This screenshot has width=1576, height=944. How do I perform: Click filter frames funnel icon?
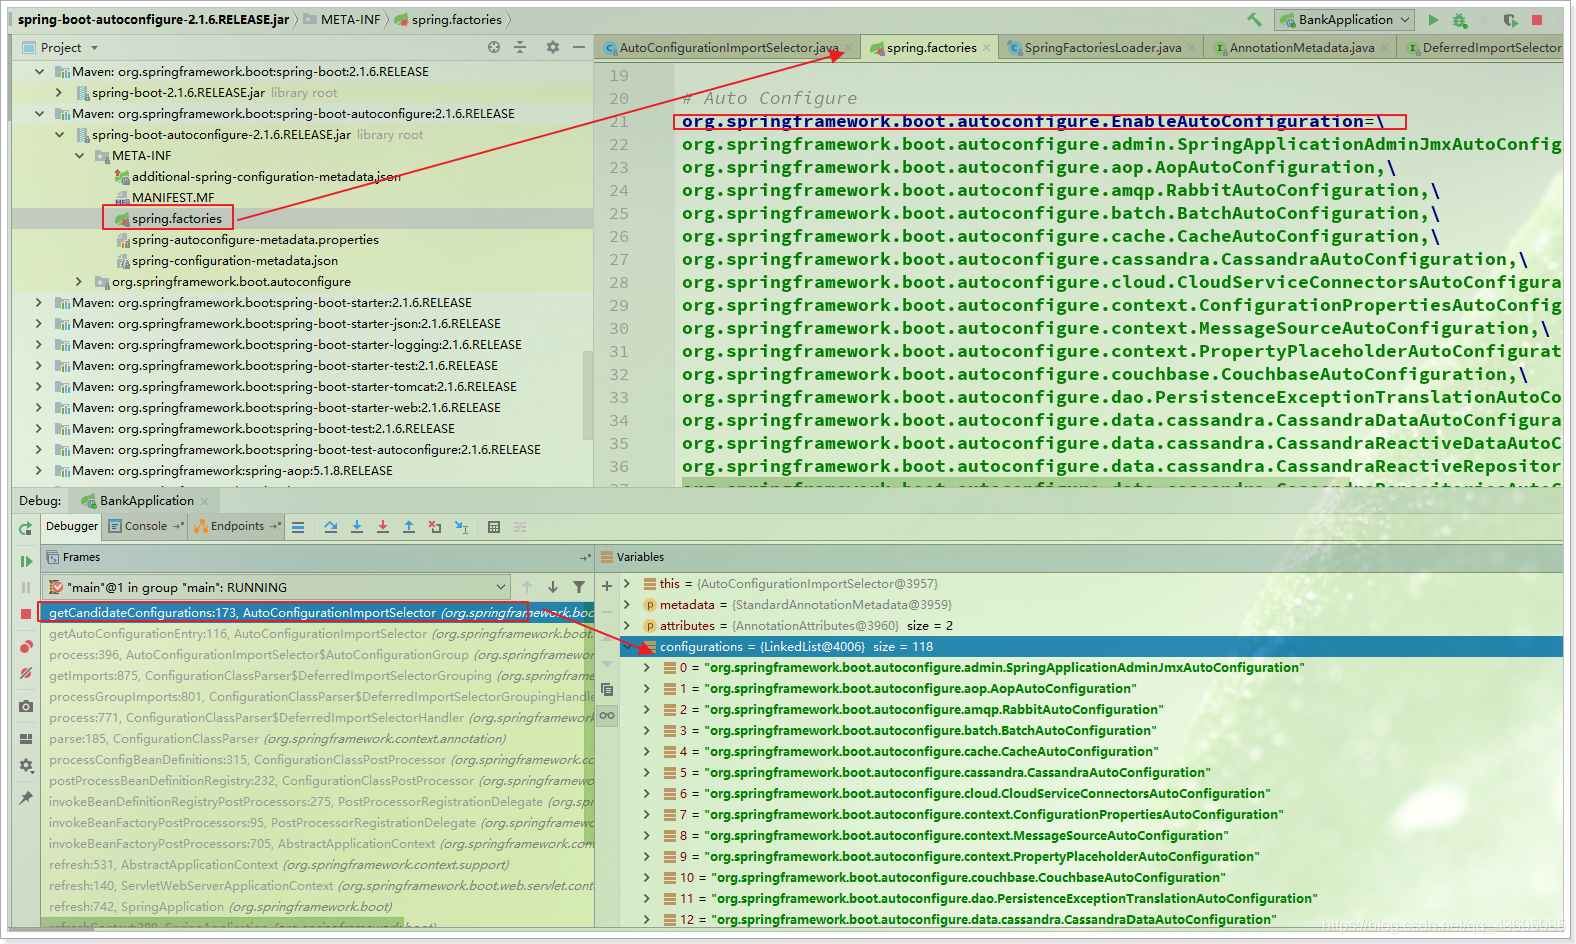(579, 587)
